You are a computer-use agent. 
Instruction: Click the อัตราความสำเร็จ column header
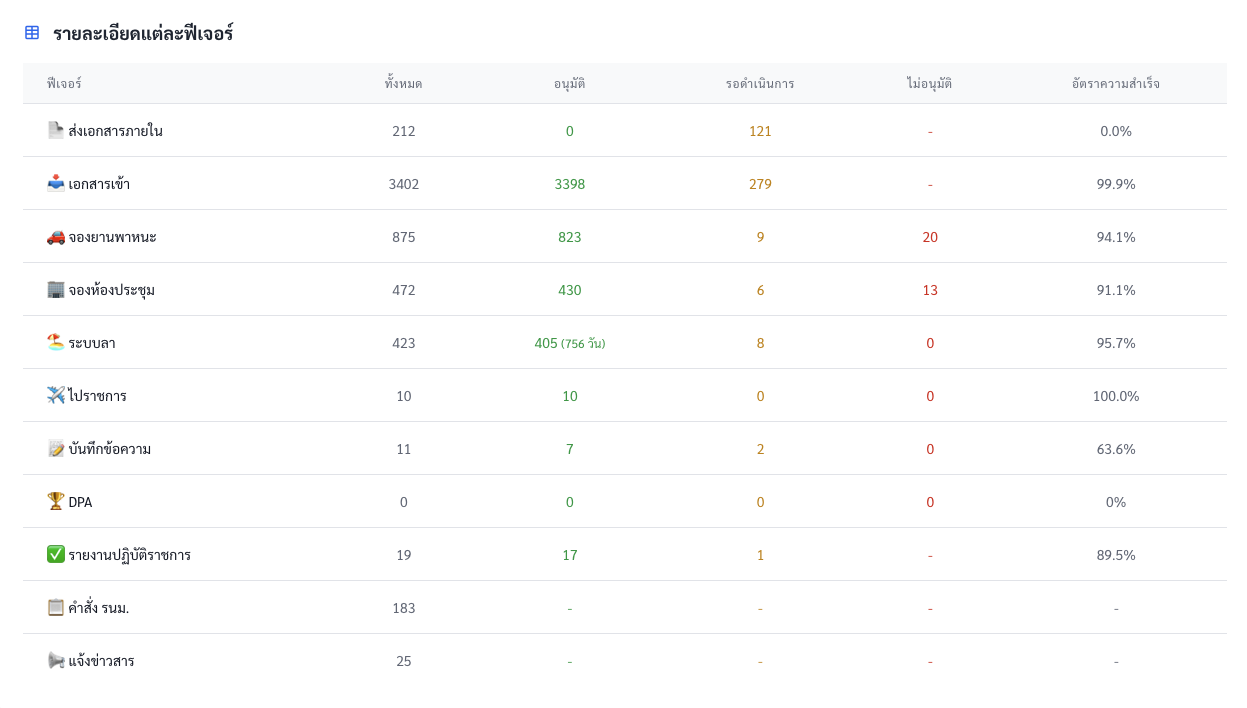coord(1115,83)
